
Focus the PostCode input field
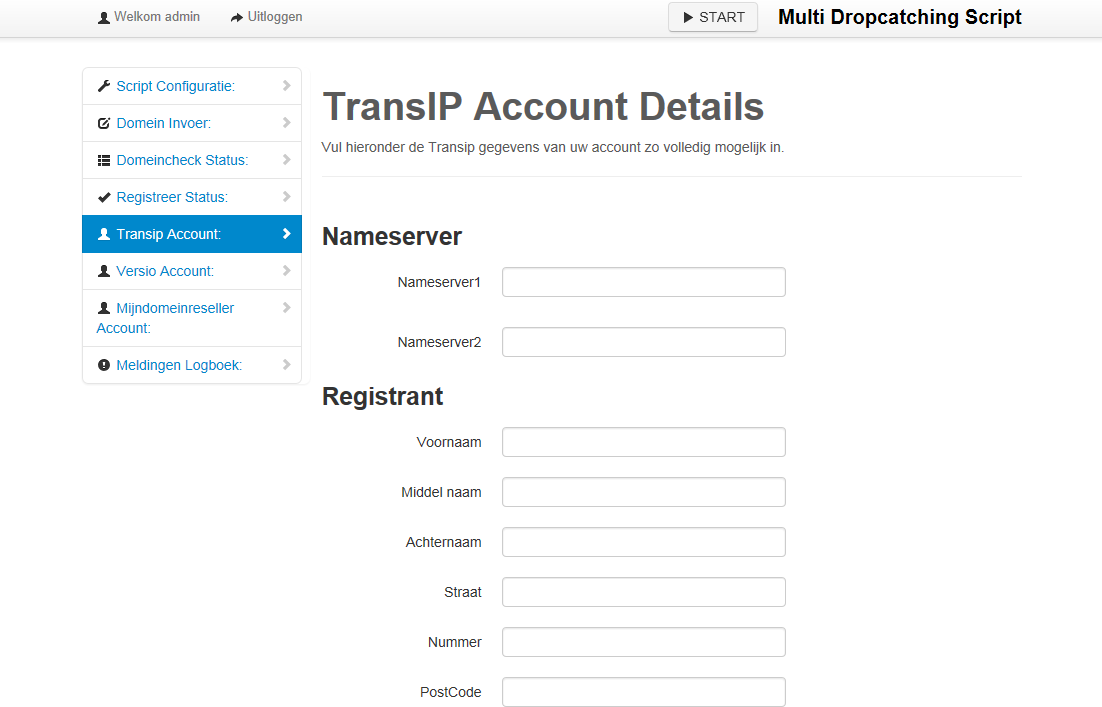click(643, 692)
